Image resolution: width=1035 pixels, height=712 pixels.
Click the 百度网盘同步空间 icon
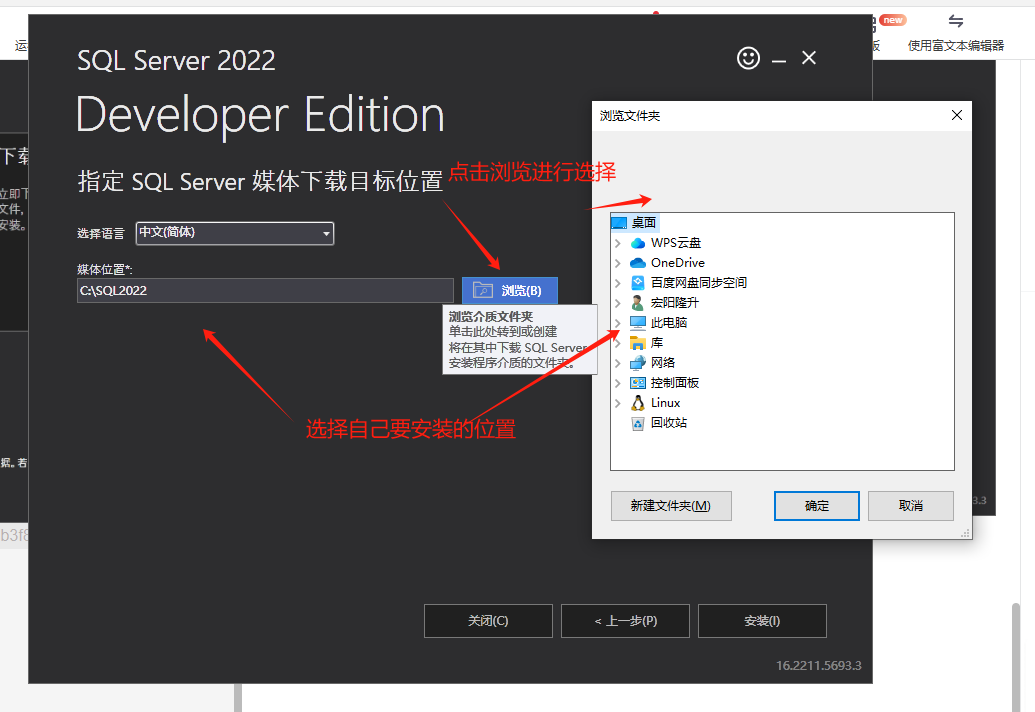point(638,282)
